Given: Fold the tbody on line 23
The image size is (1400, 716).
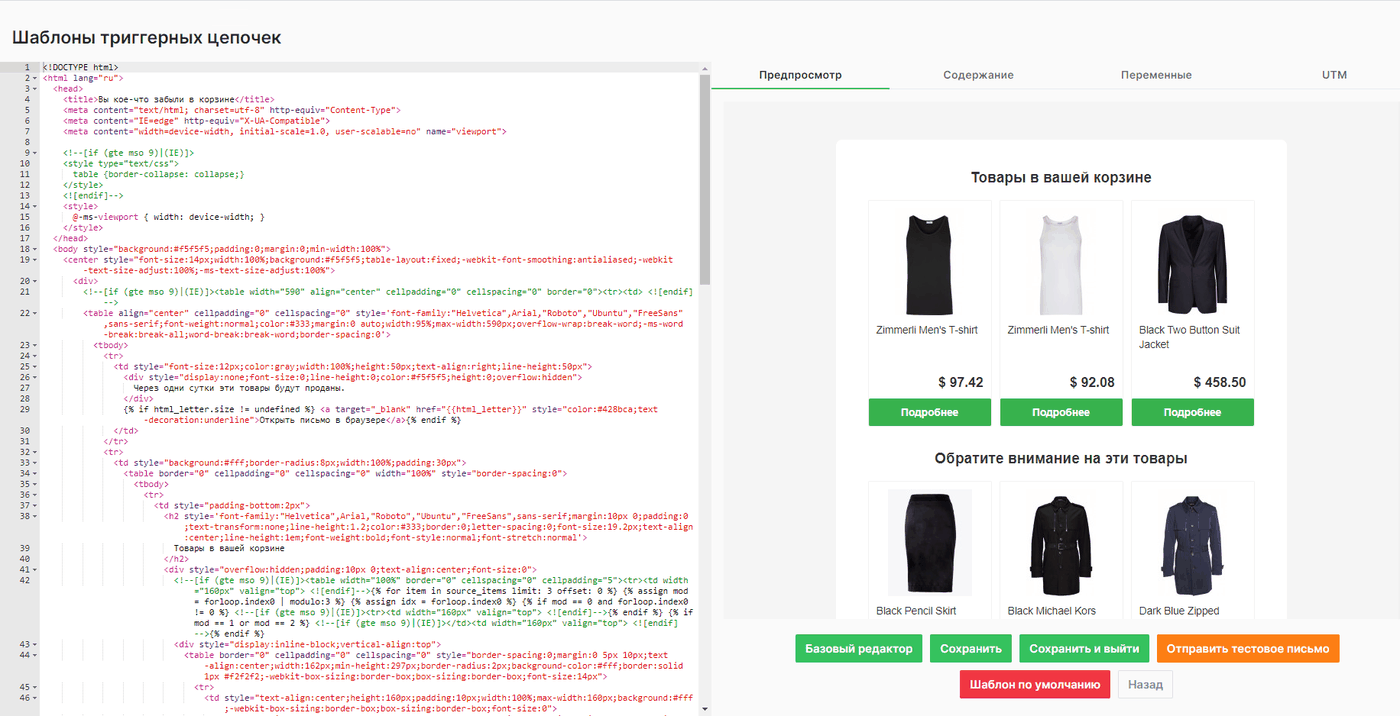Looking at the screenshot, I should 36,345.
